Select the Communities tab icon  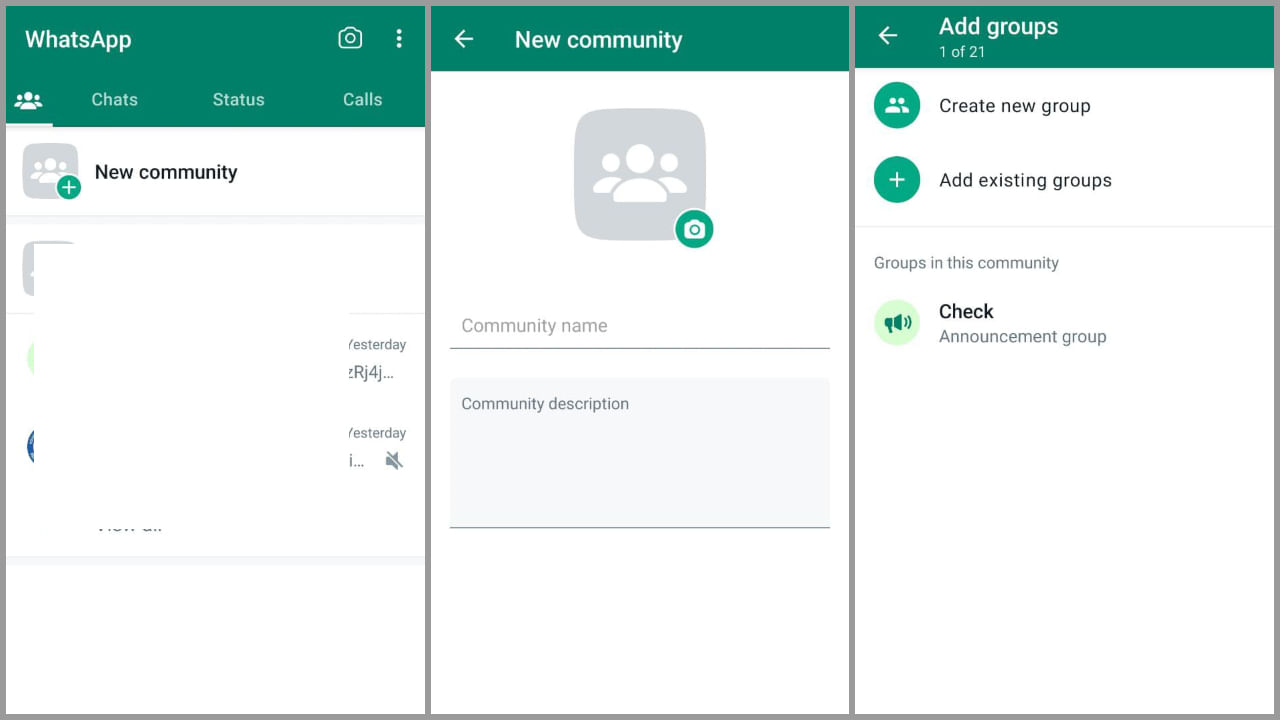point(29,100)
